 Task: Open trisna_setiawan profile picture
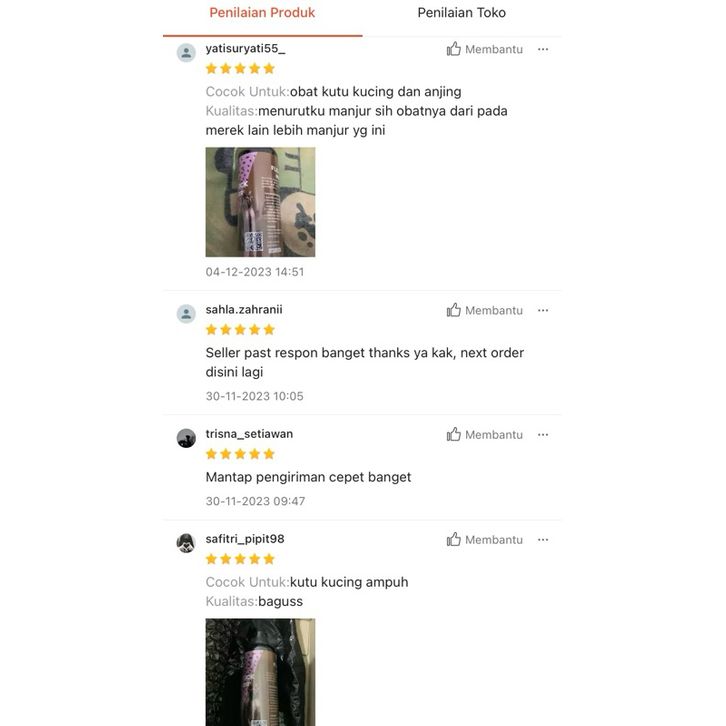coord(186,438)
